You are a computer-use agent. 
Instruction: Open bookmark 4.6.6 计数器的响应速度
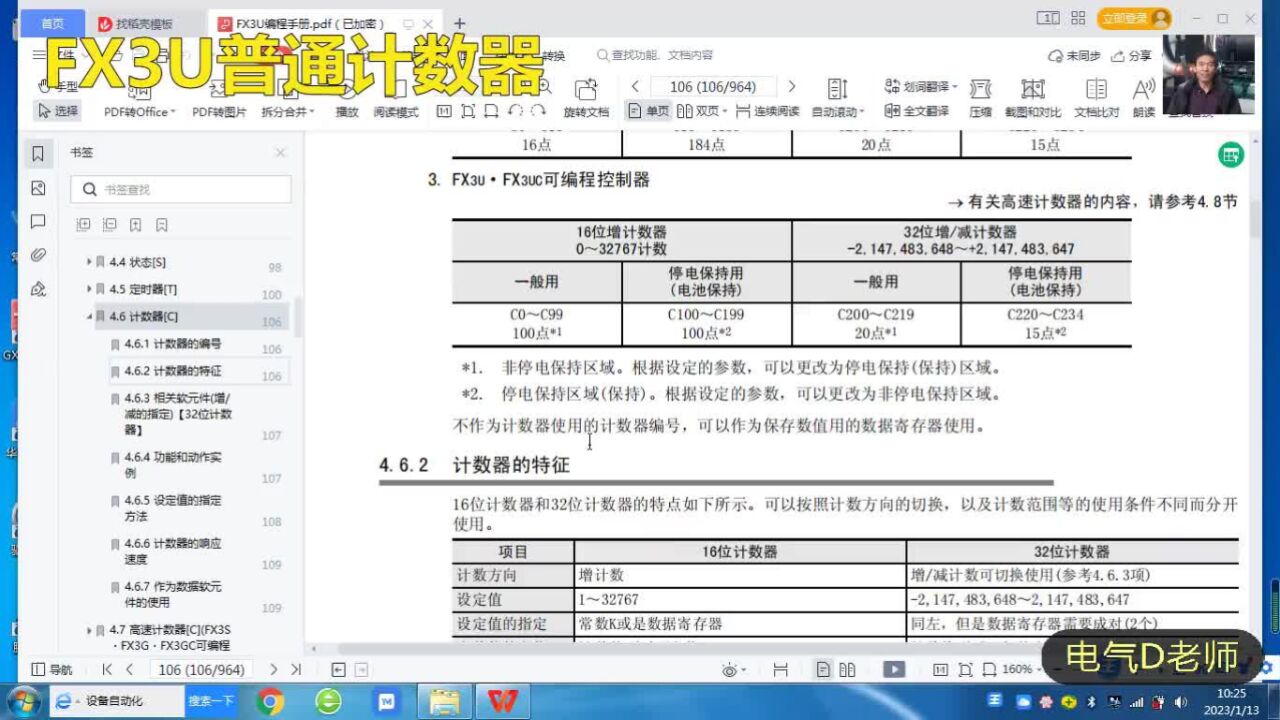(x=173, y=551)
